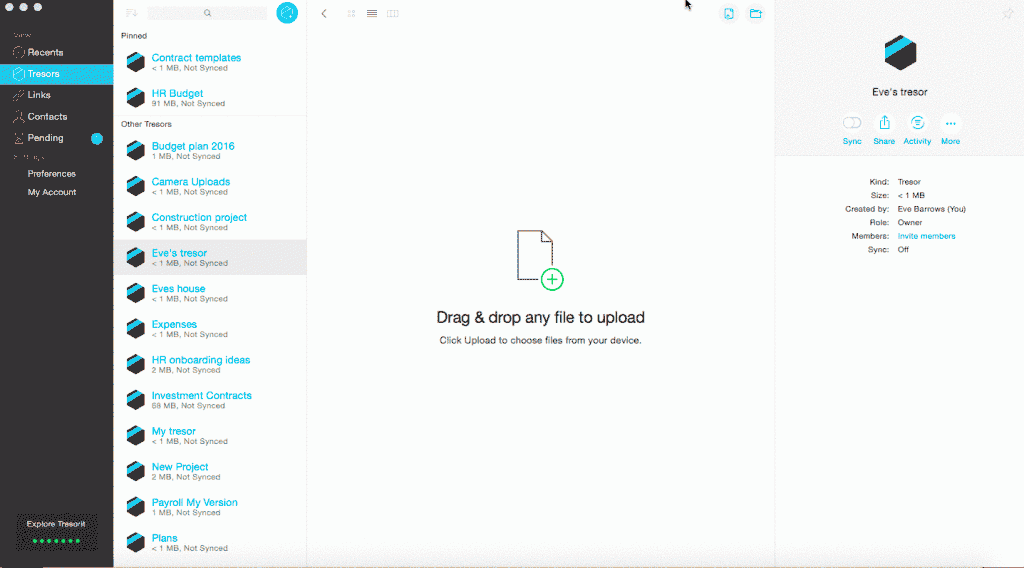1024x568 pixels.
Task: Click the file upload drop icon
Action: tap(540, 260)
